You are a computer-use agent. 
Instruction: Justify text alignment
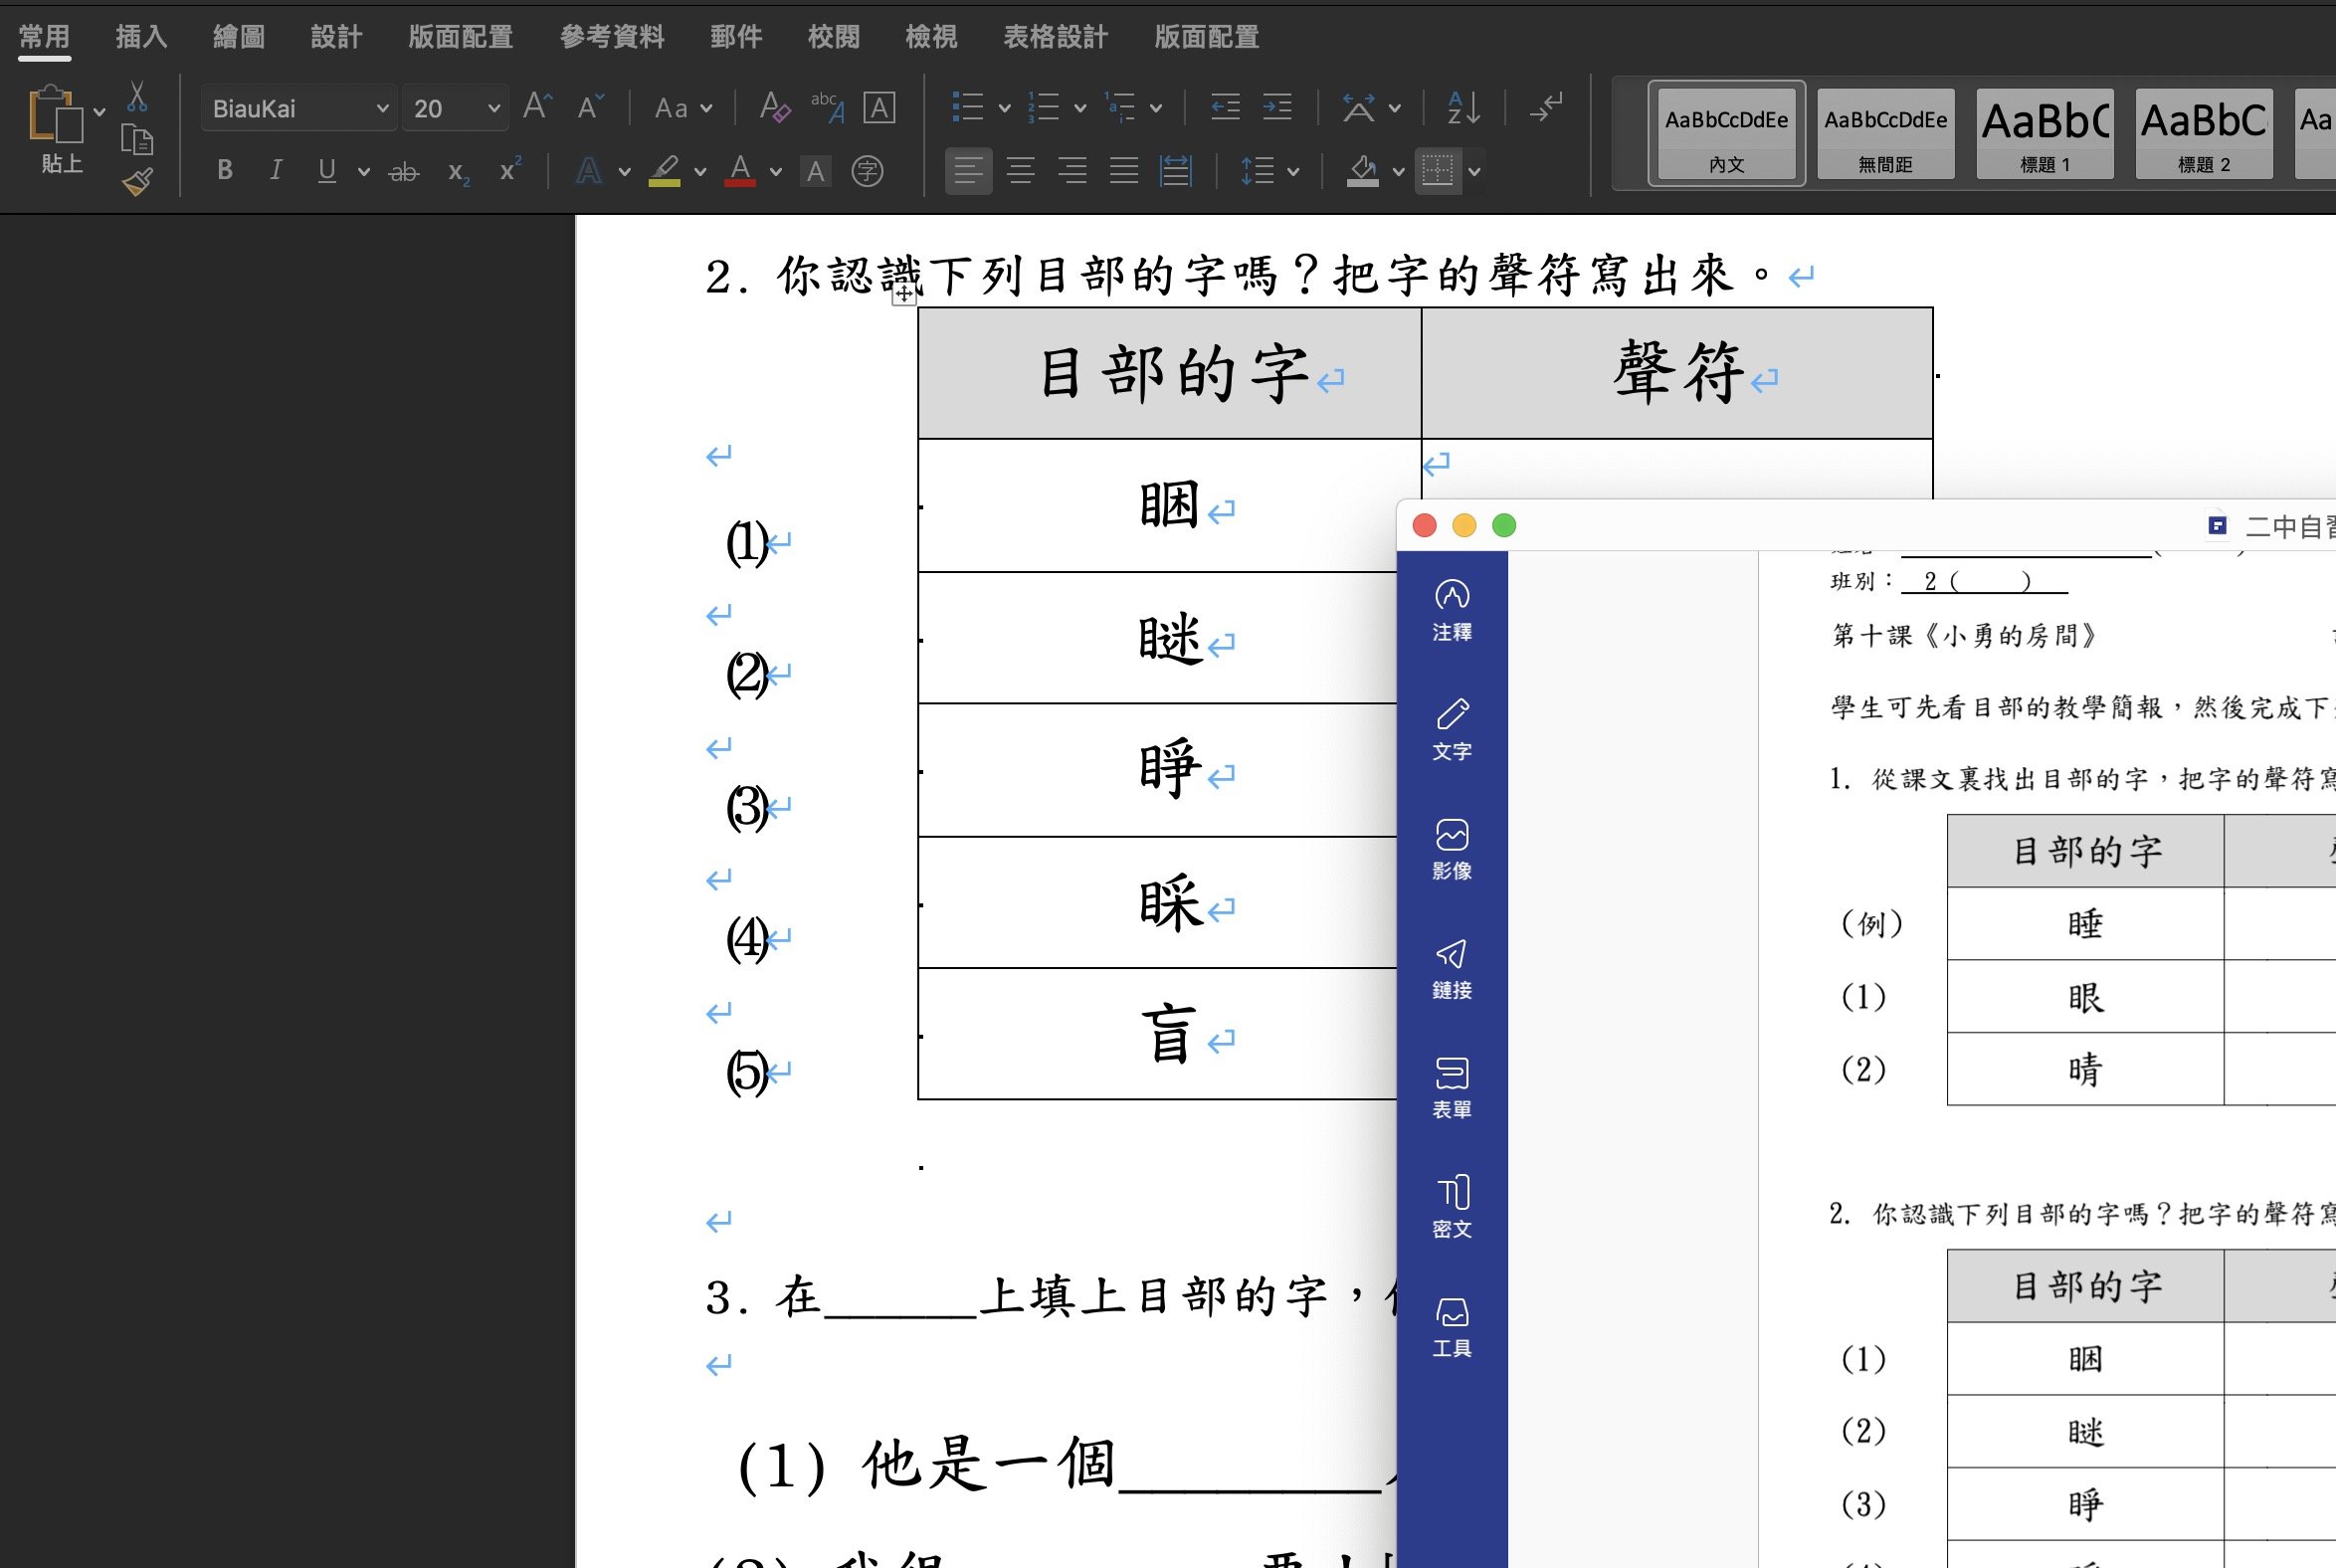tap(1124, 171)
